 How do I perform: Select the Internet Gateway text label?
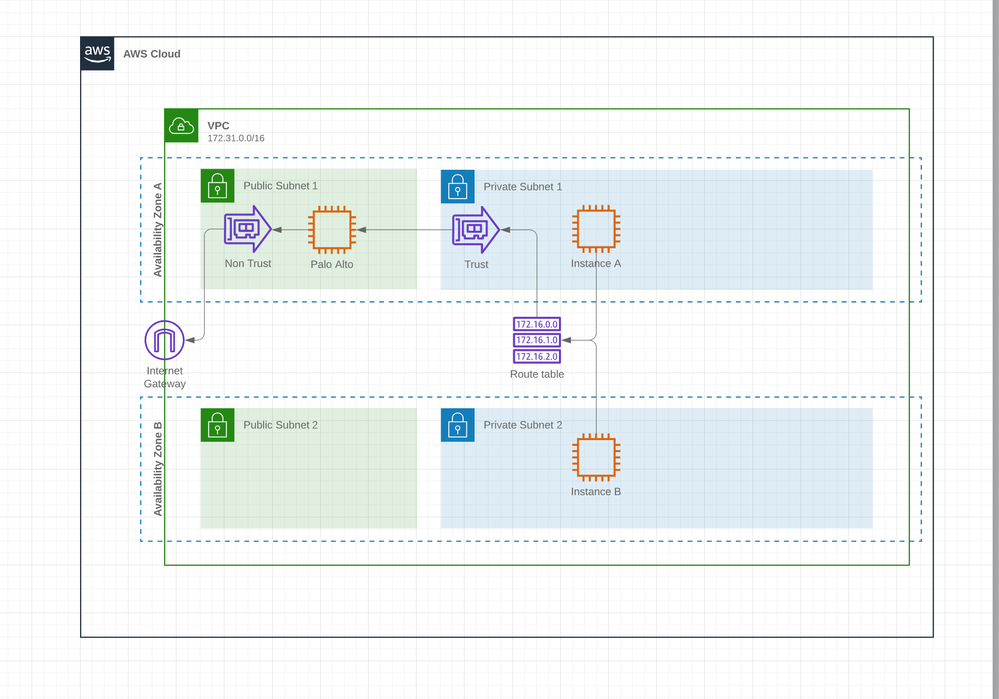click(164, 377)
